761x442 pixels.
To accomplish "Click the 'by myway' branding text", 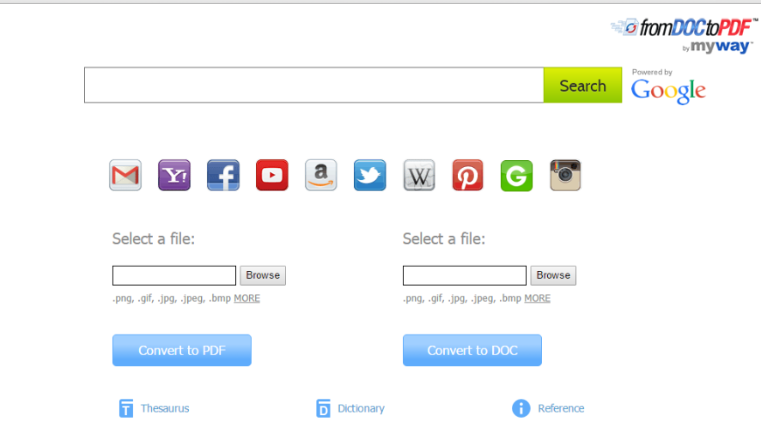I will tap(717, 47).
